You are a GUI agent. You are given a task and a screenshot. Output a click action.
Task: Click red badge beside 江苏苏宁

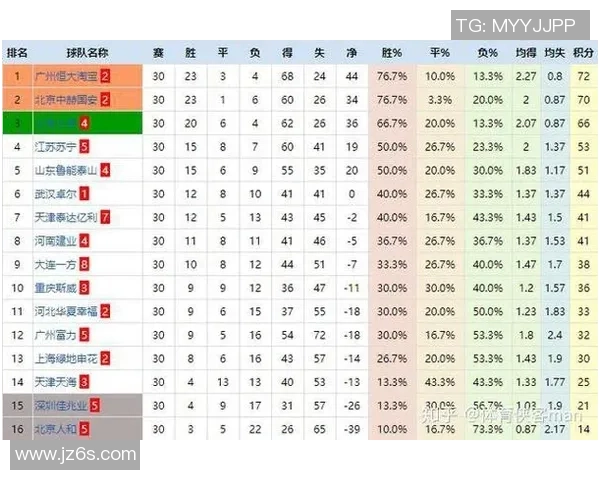(x=84, y=147)
